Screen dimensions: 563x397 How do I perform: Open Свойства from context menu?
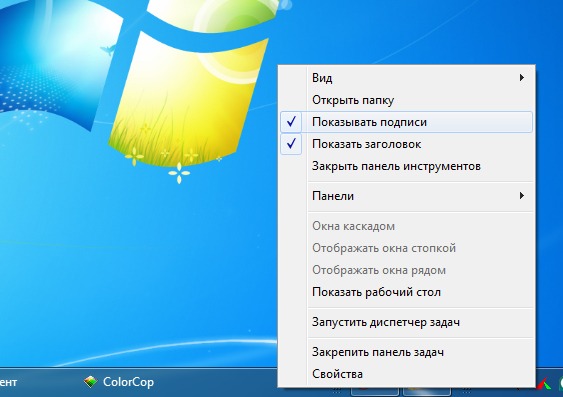pyautogui.click(x=406, y=374)
